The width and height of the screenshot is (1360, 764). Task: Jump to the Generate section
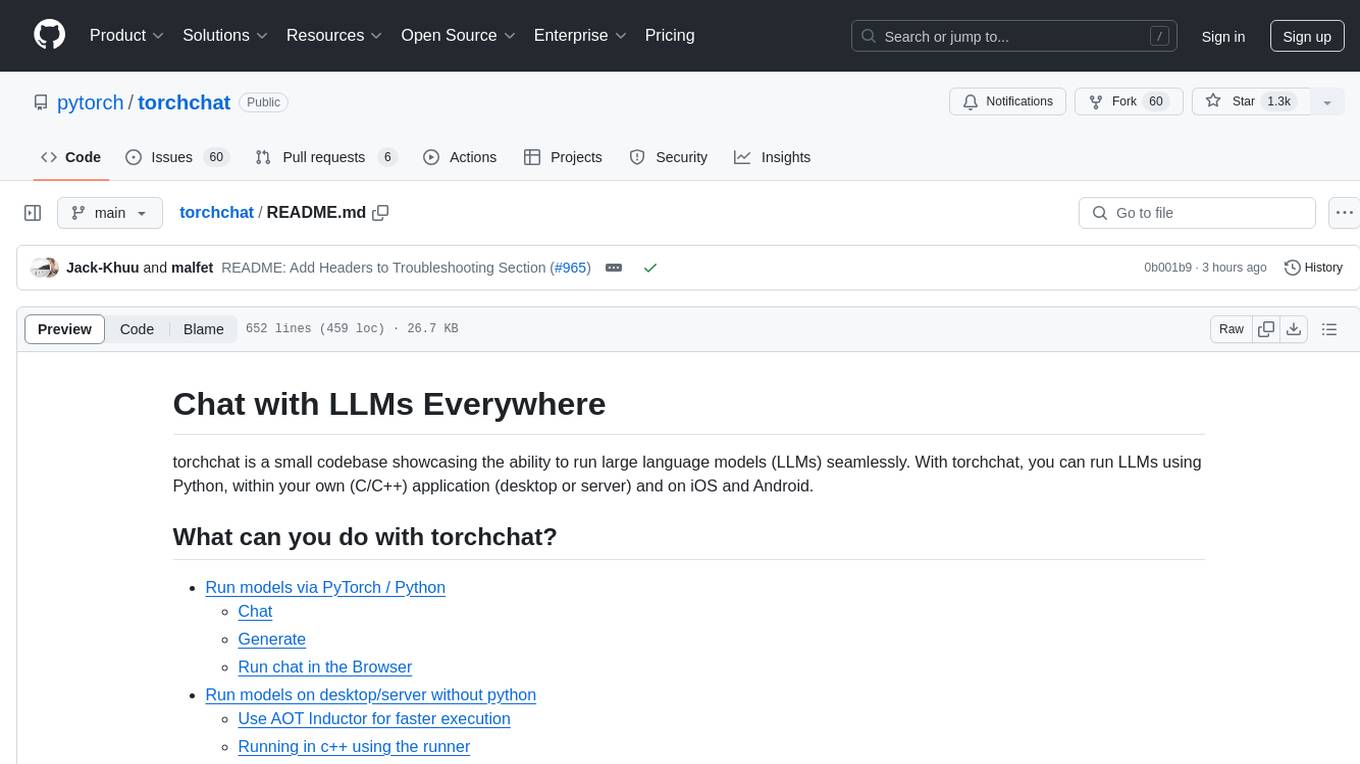[272, 639]
